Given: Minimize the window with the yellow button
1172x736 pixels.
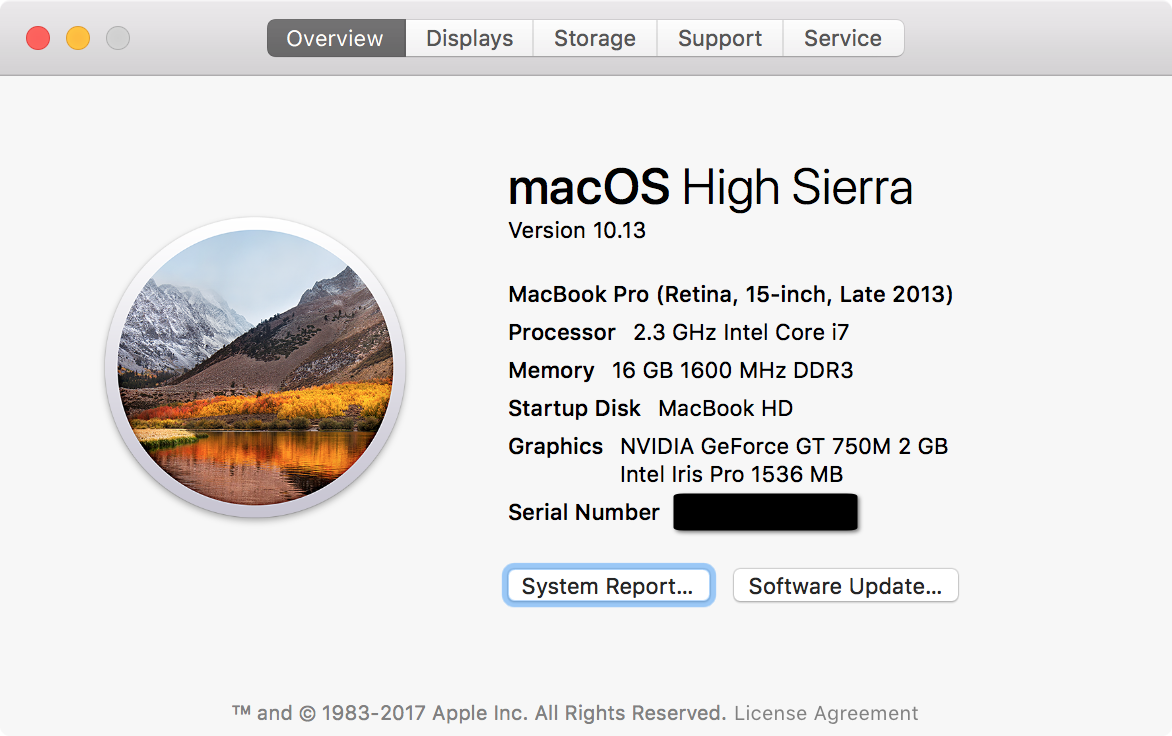Looking at the screenshot, I should click(x=78, y=38).
